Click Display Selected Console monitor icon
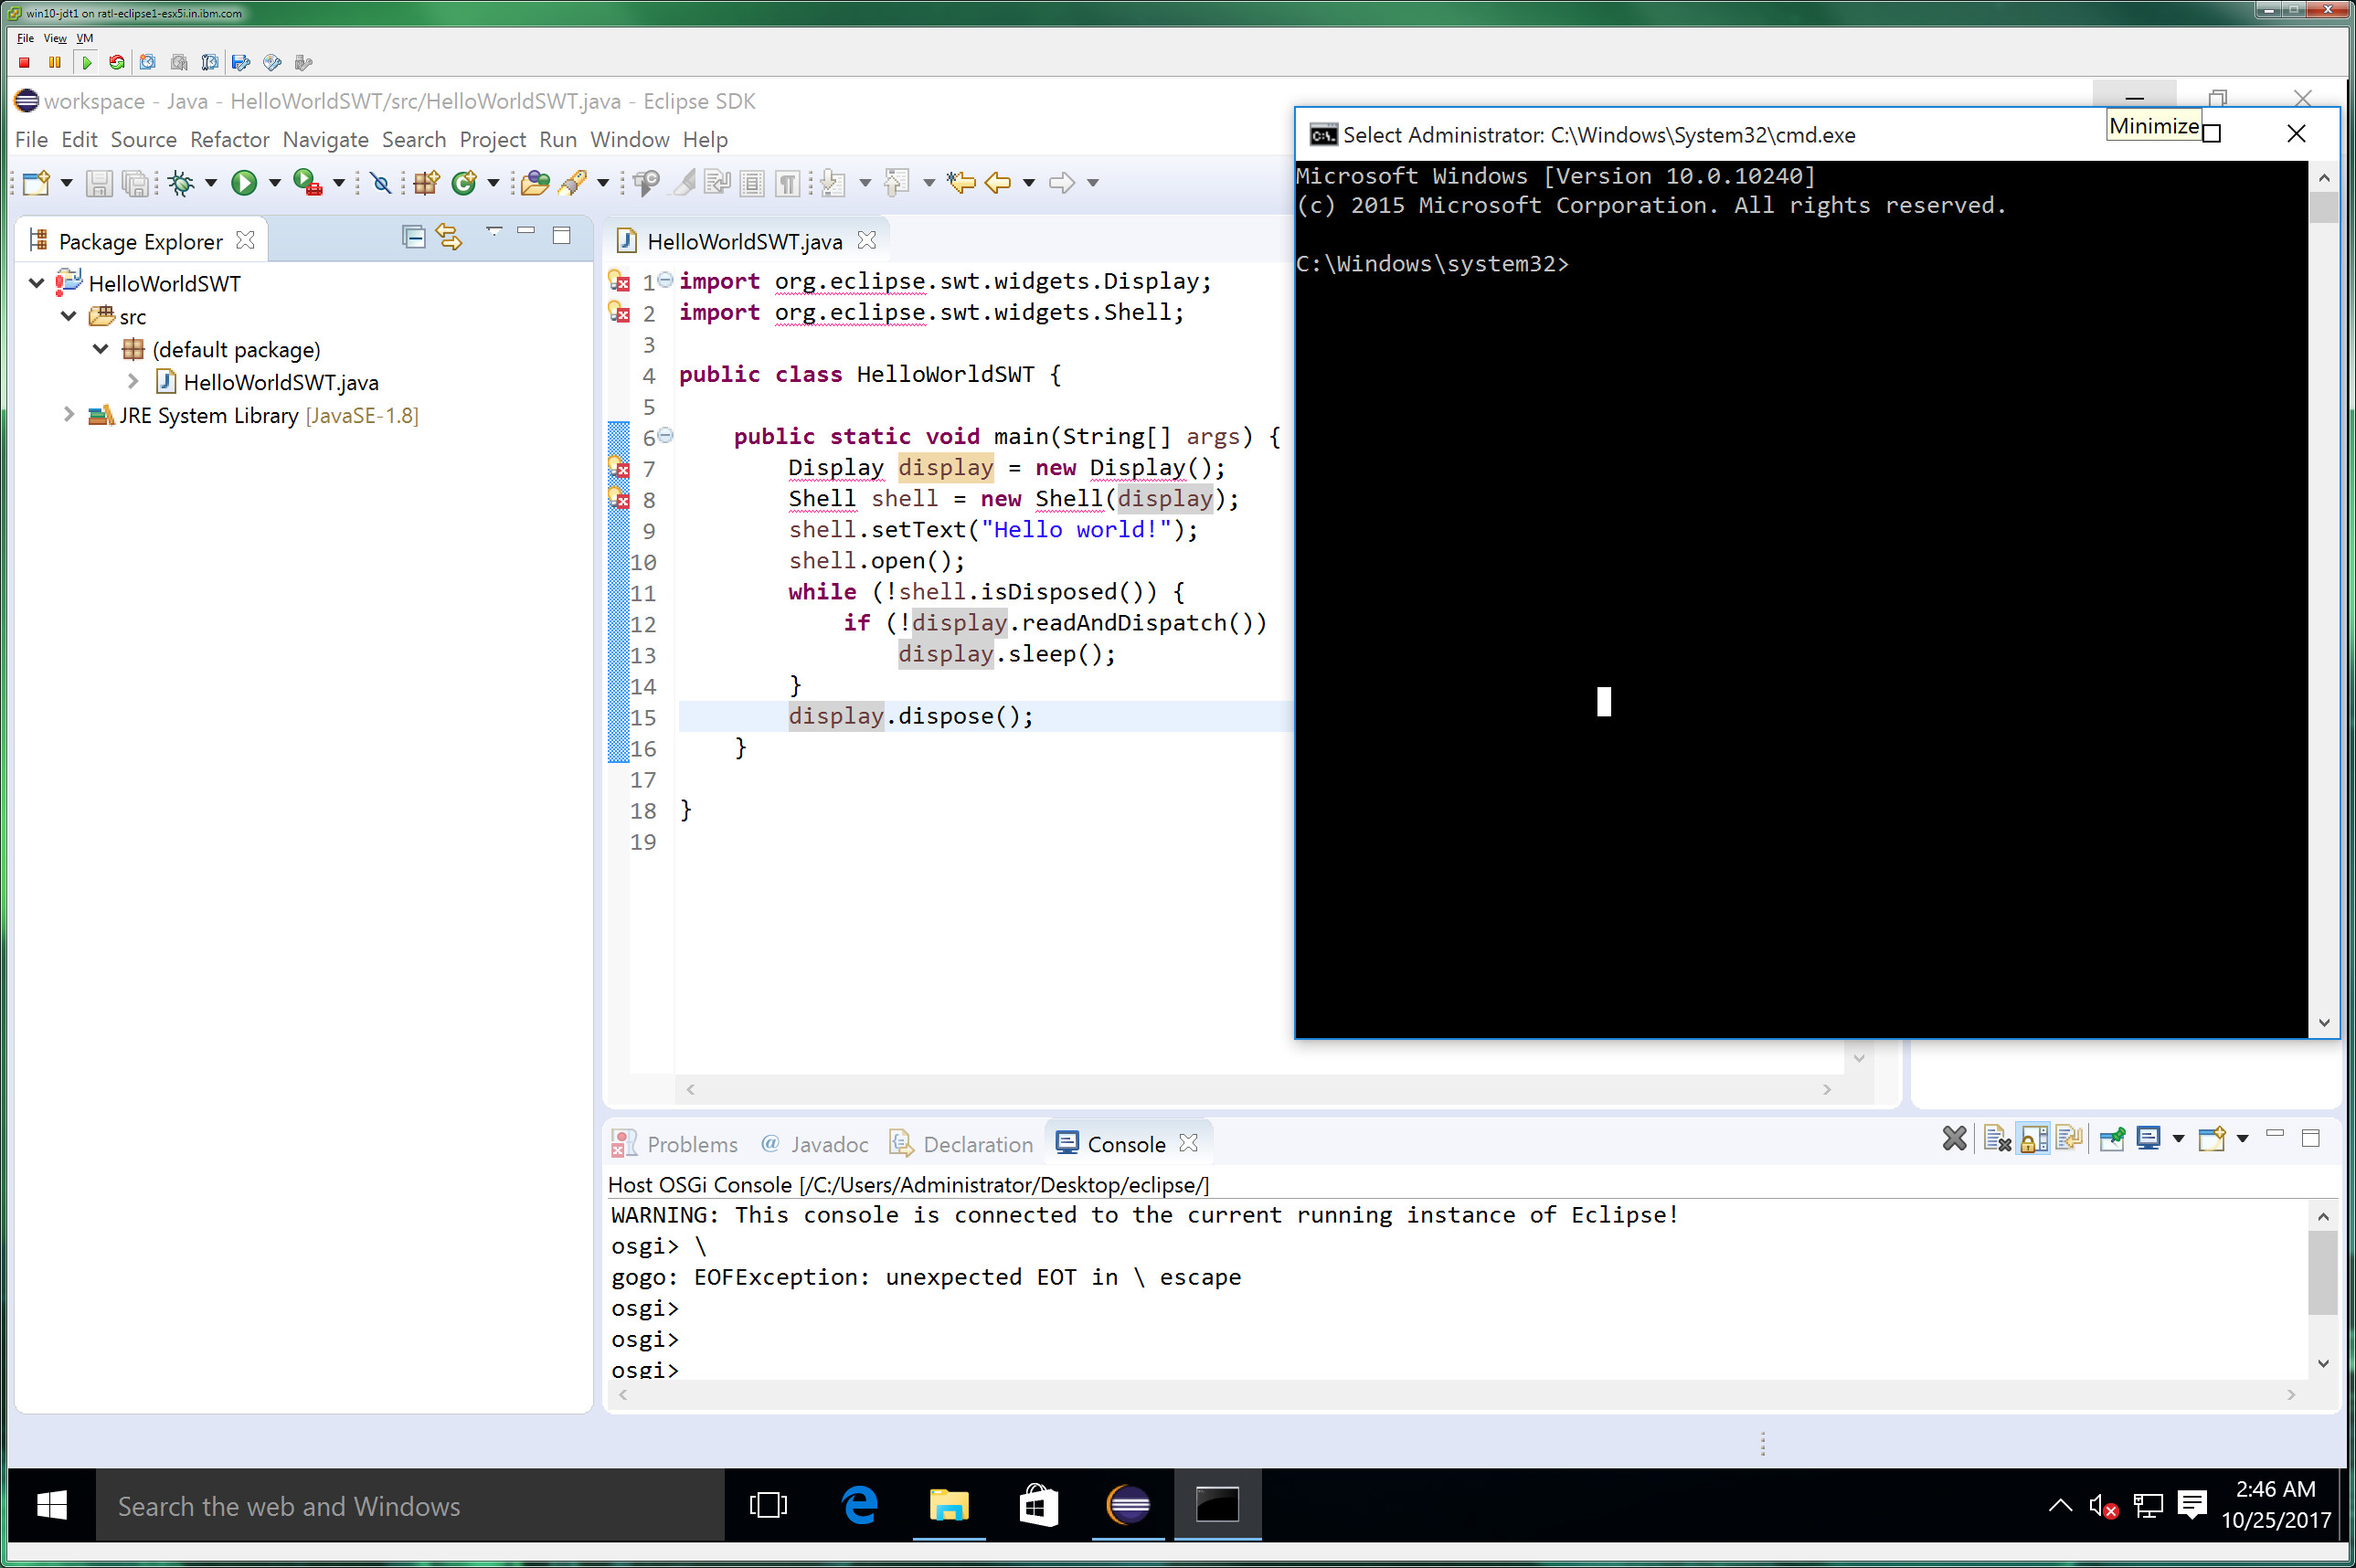 (2148, 1139)
